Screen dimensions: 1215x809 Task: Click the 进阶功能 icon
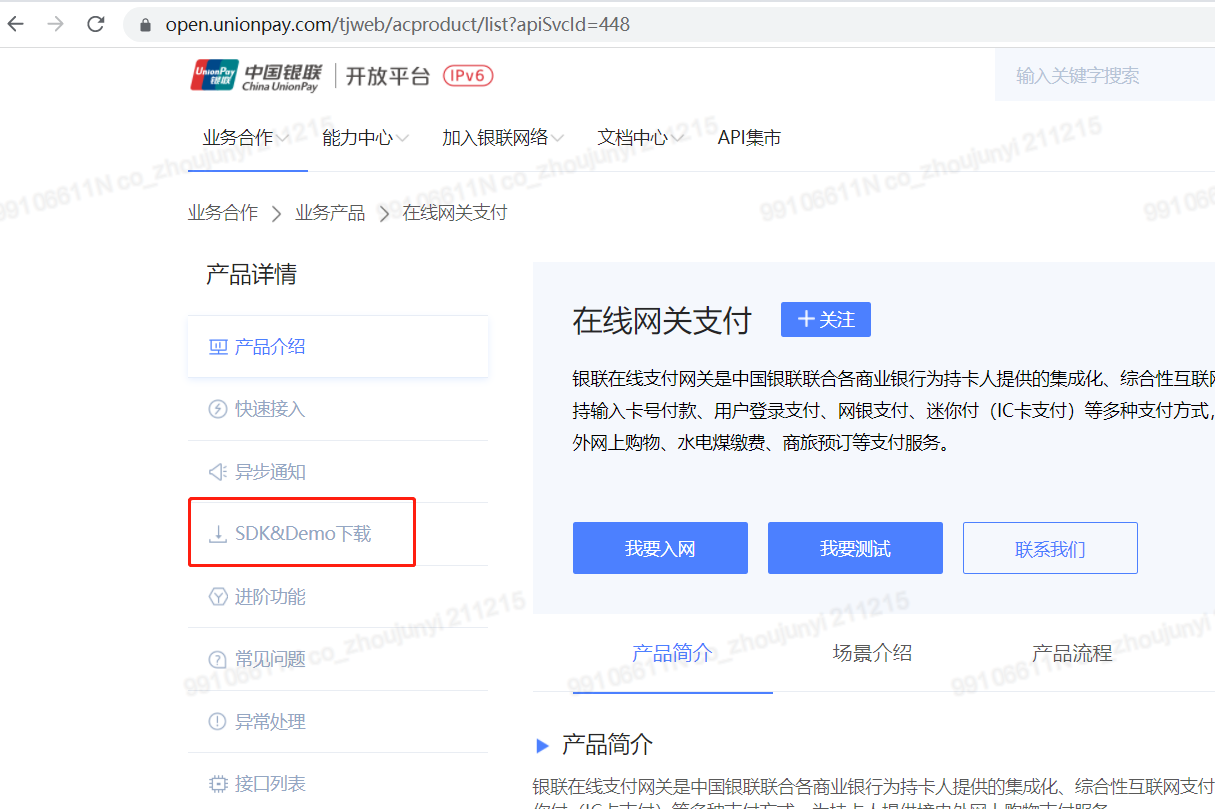click(x=218, y=597)
